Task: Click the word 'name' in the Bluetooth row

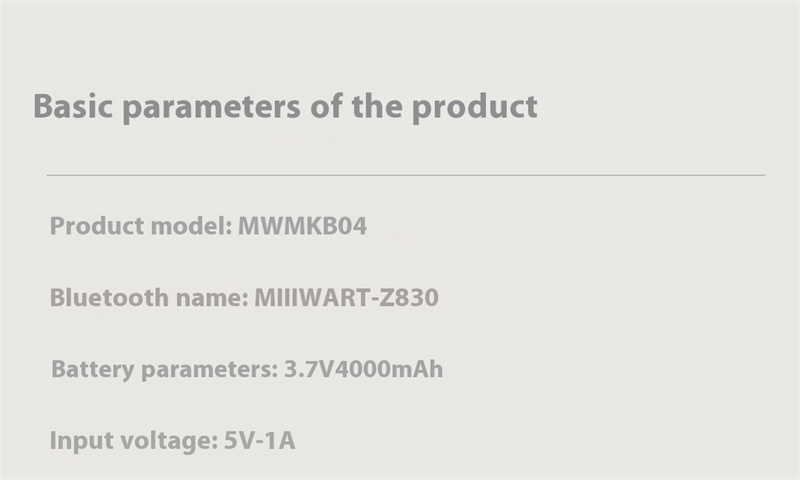Action: tap(212, 299)
